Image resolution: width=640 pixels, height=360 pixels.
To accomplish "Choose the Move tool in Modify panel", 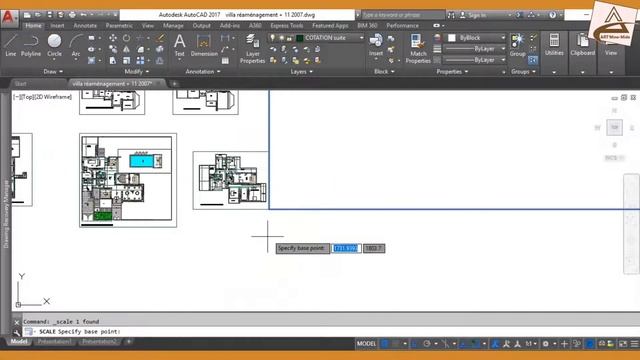I will [113, 38].
